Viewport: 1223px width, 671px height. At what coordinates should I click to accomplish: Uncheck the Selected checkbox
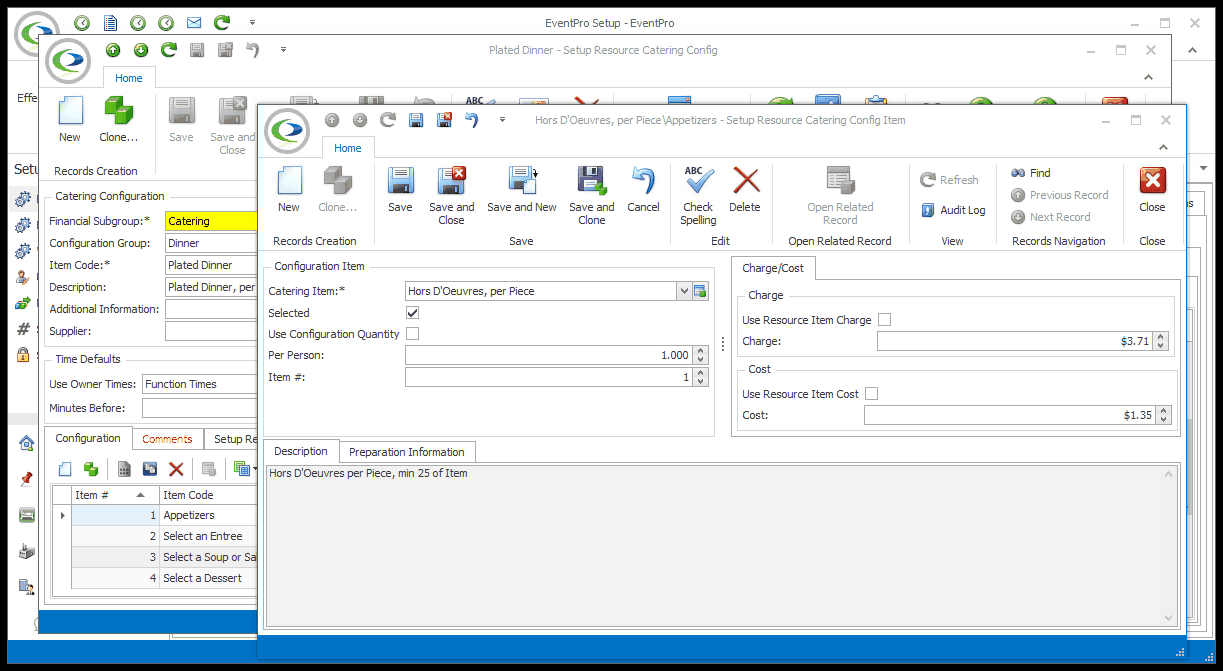click(412, 313)
